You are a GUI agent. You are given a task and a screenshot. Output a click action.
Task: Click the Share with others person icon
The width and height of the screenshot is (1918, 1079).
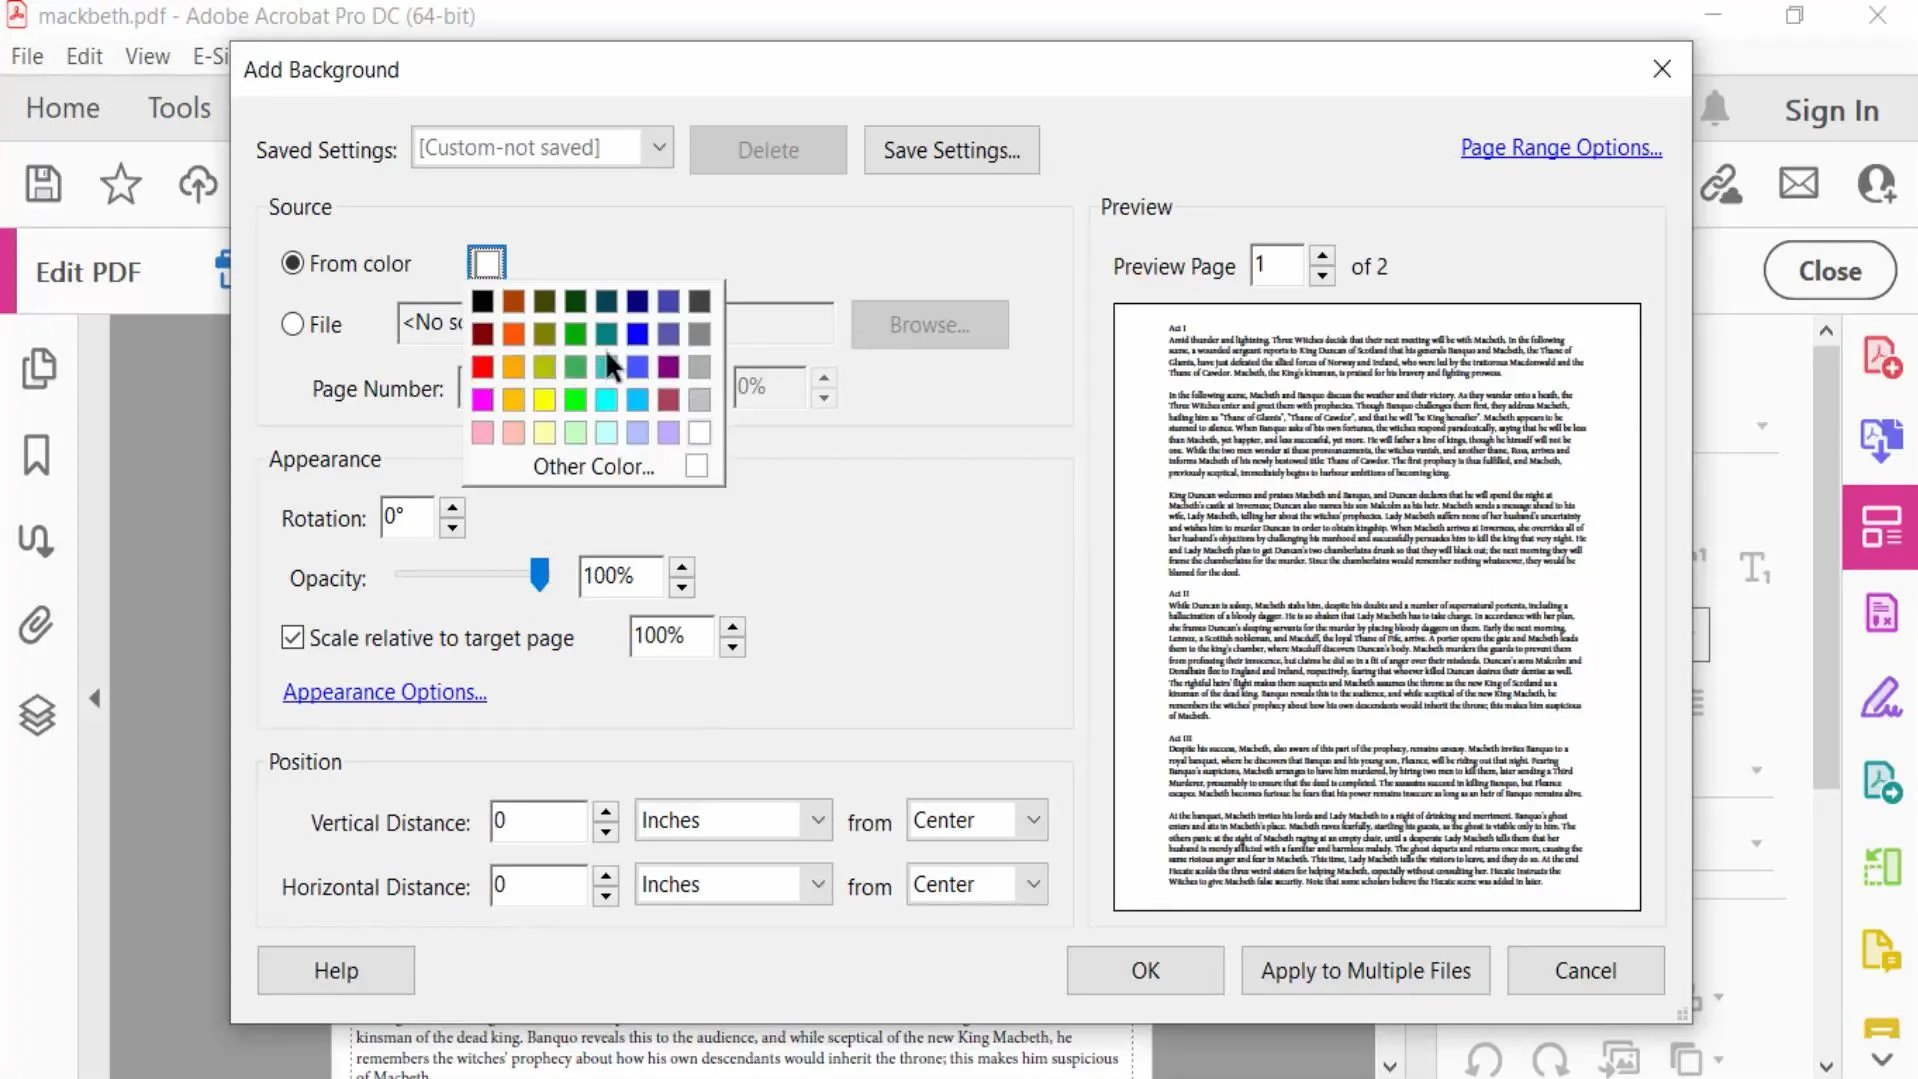coord(1877,184)
